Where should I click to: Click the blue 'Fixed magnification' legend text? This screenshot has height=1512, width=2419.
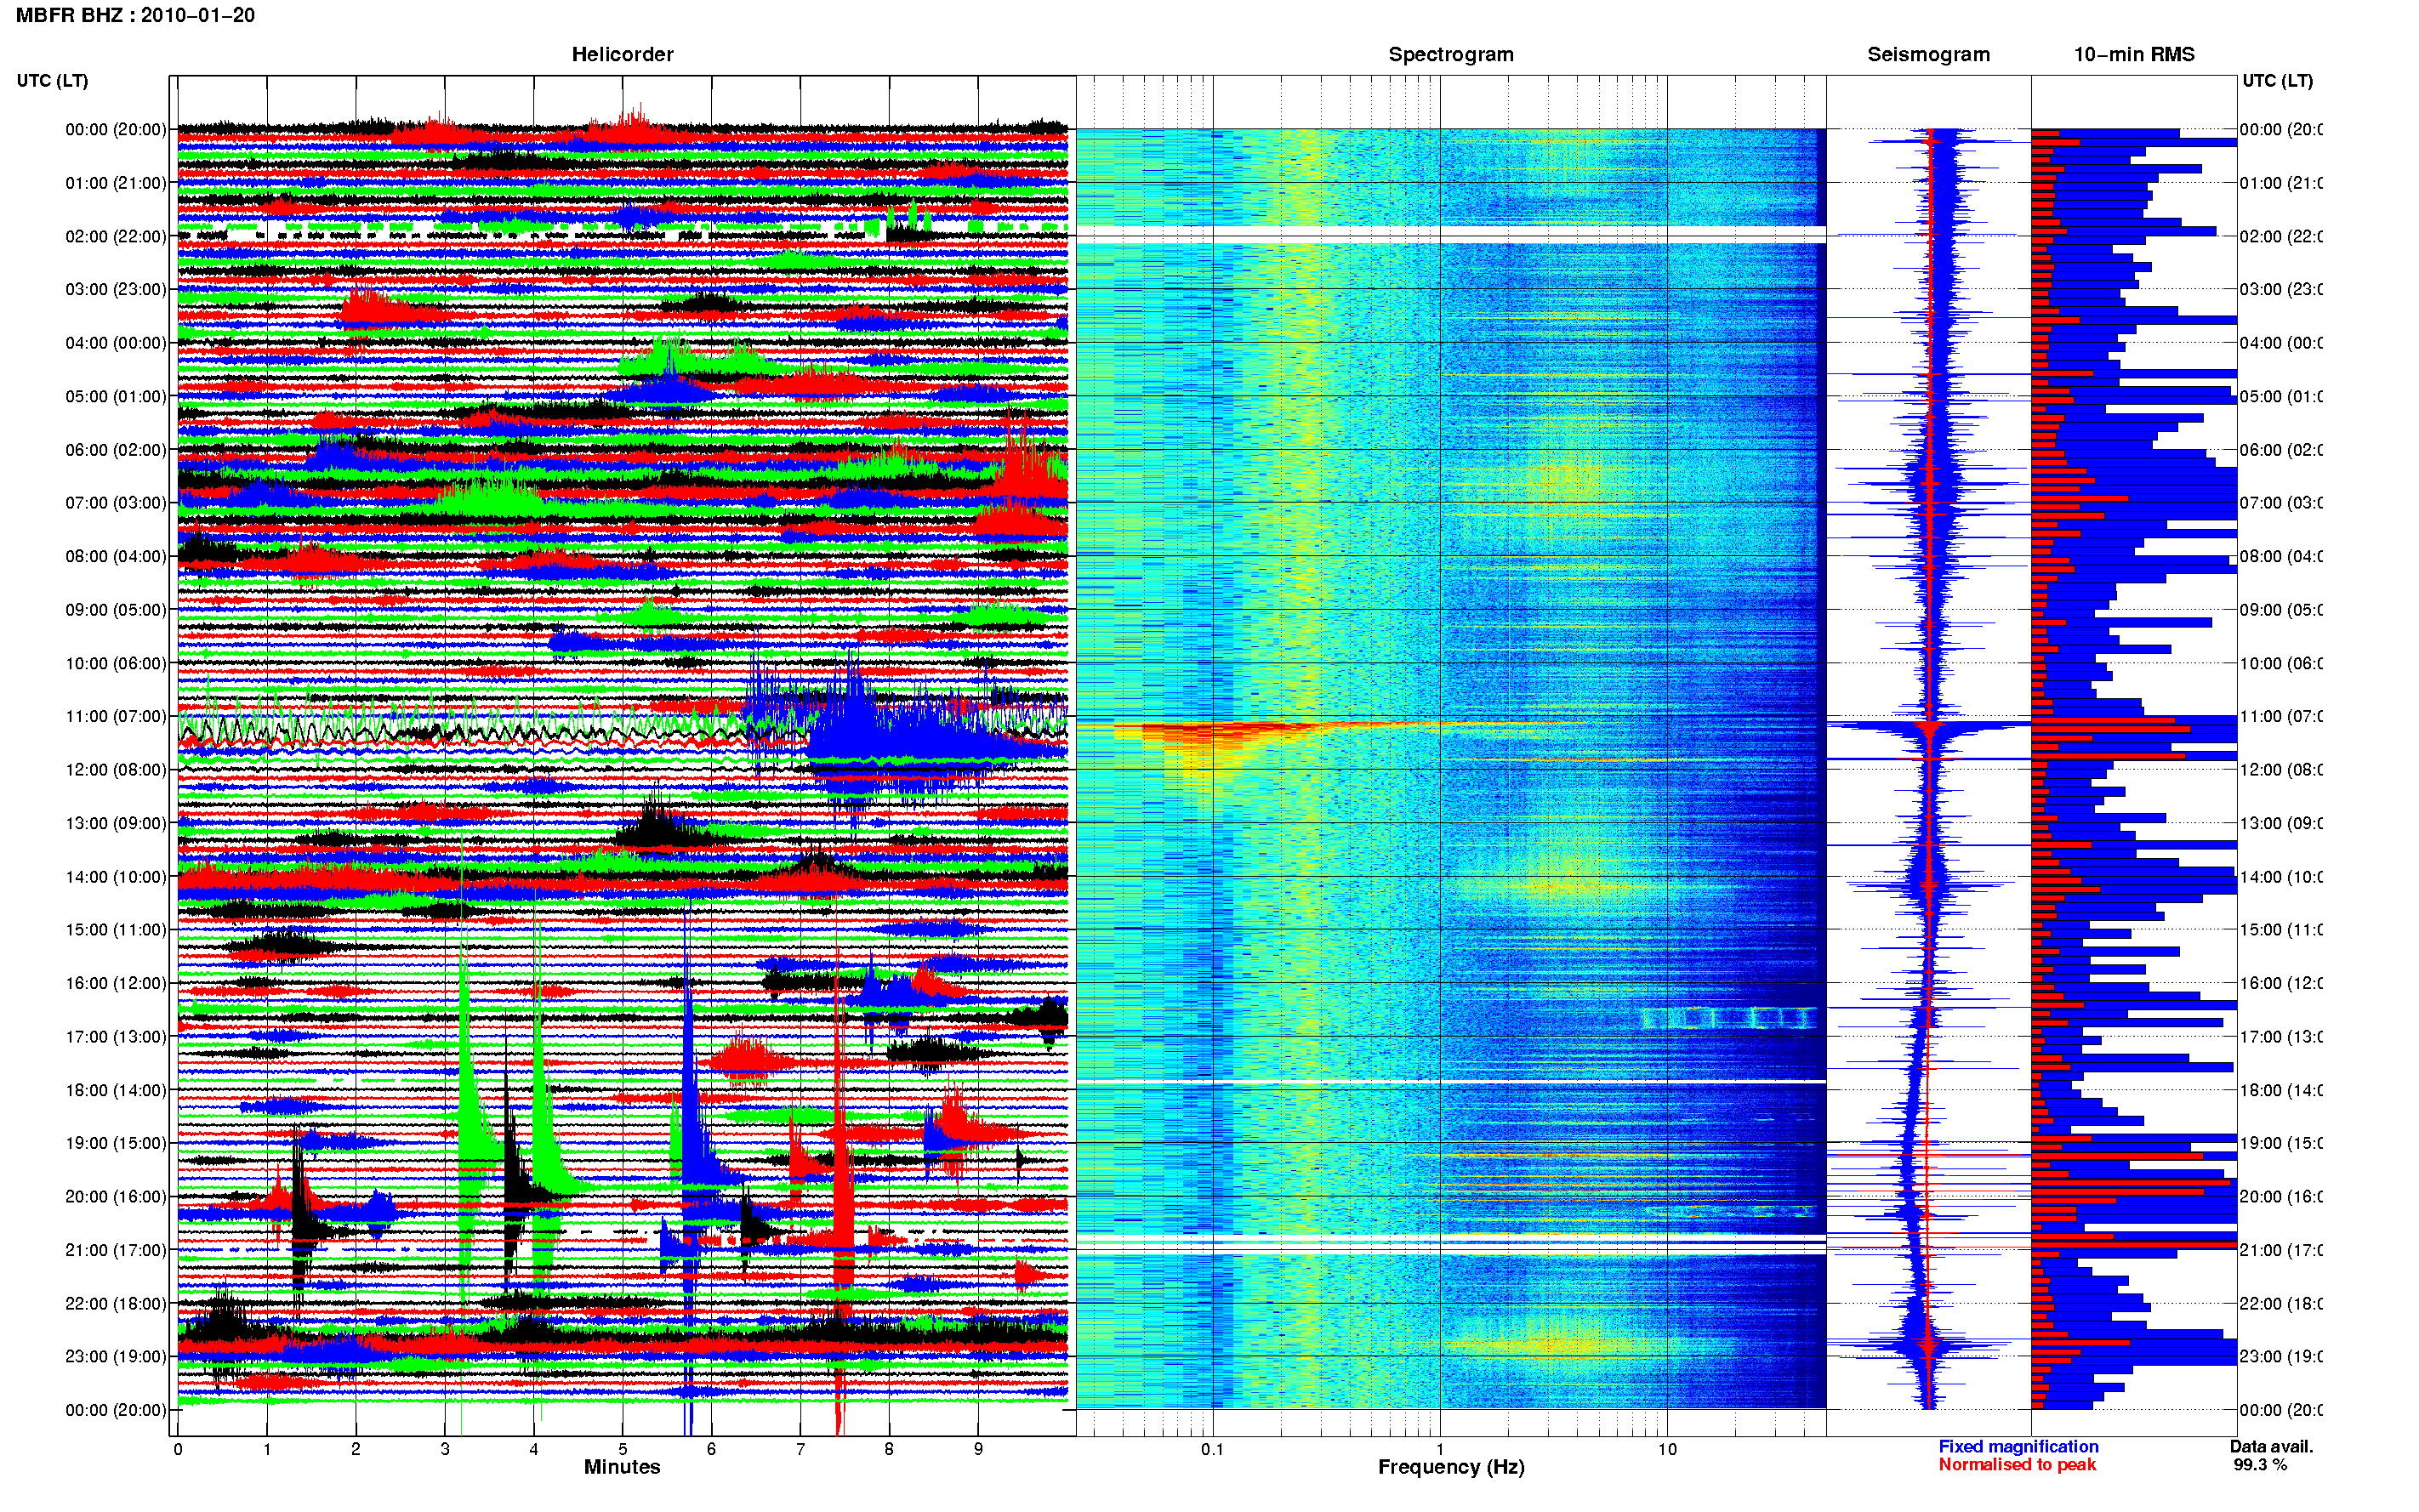[x=2018, y=1446]
